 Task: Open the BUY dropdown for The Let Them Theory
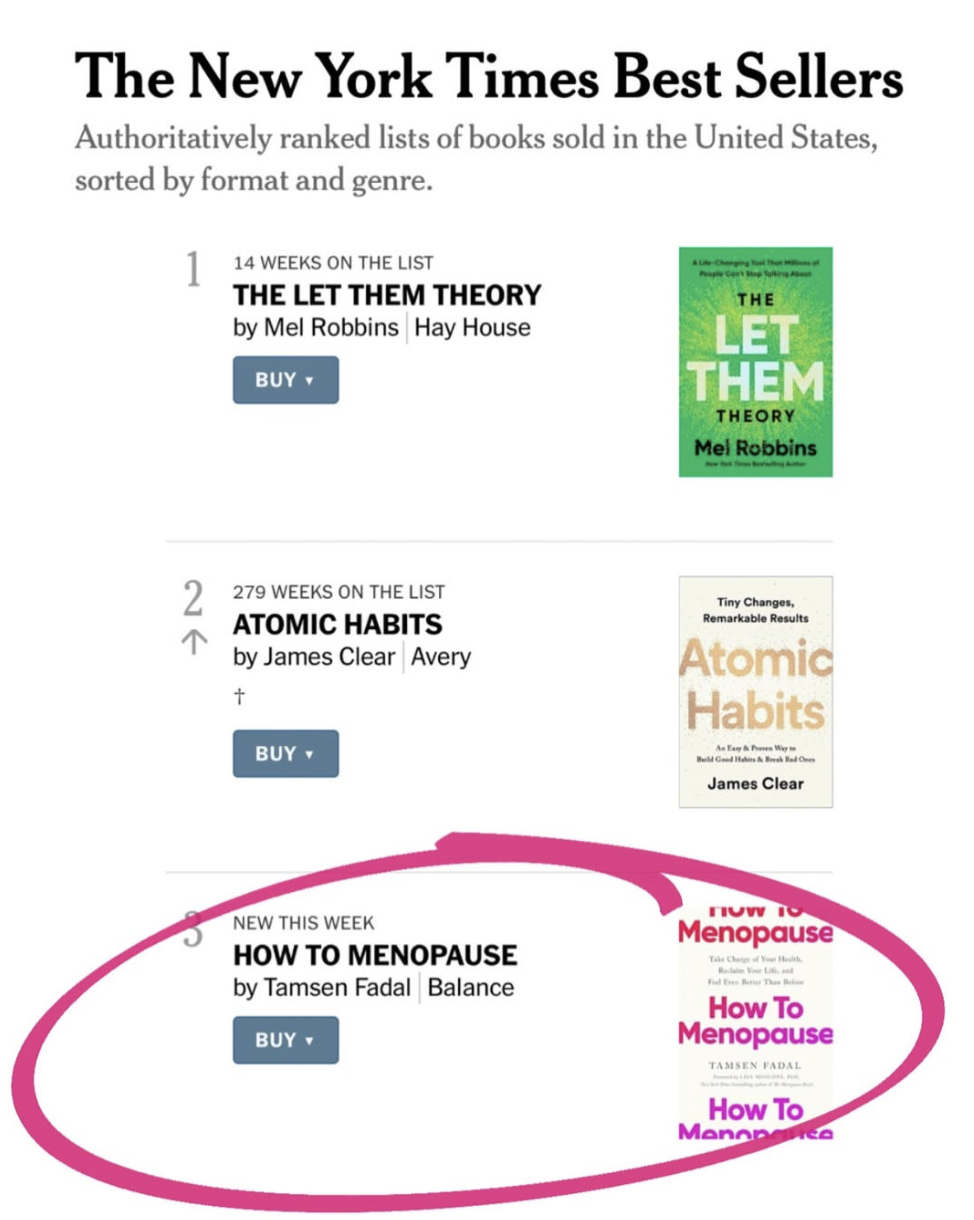(x=285, y=380)
